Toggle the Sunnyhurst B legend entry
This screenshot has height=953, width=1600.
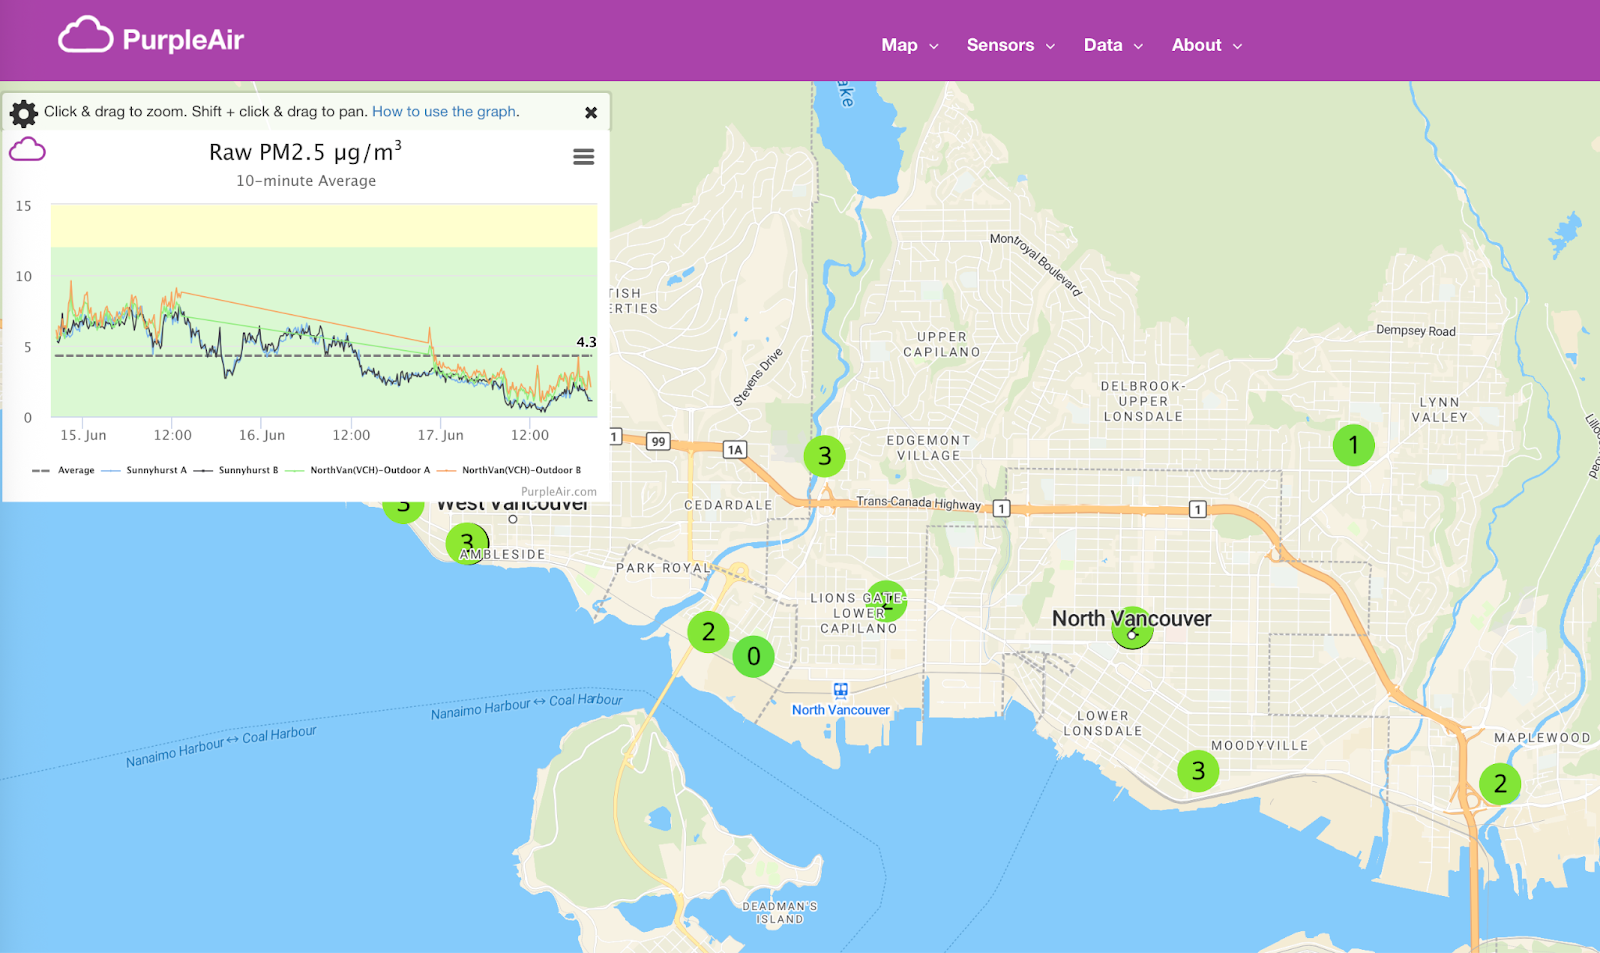pos(236,470)
